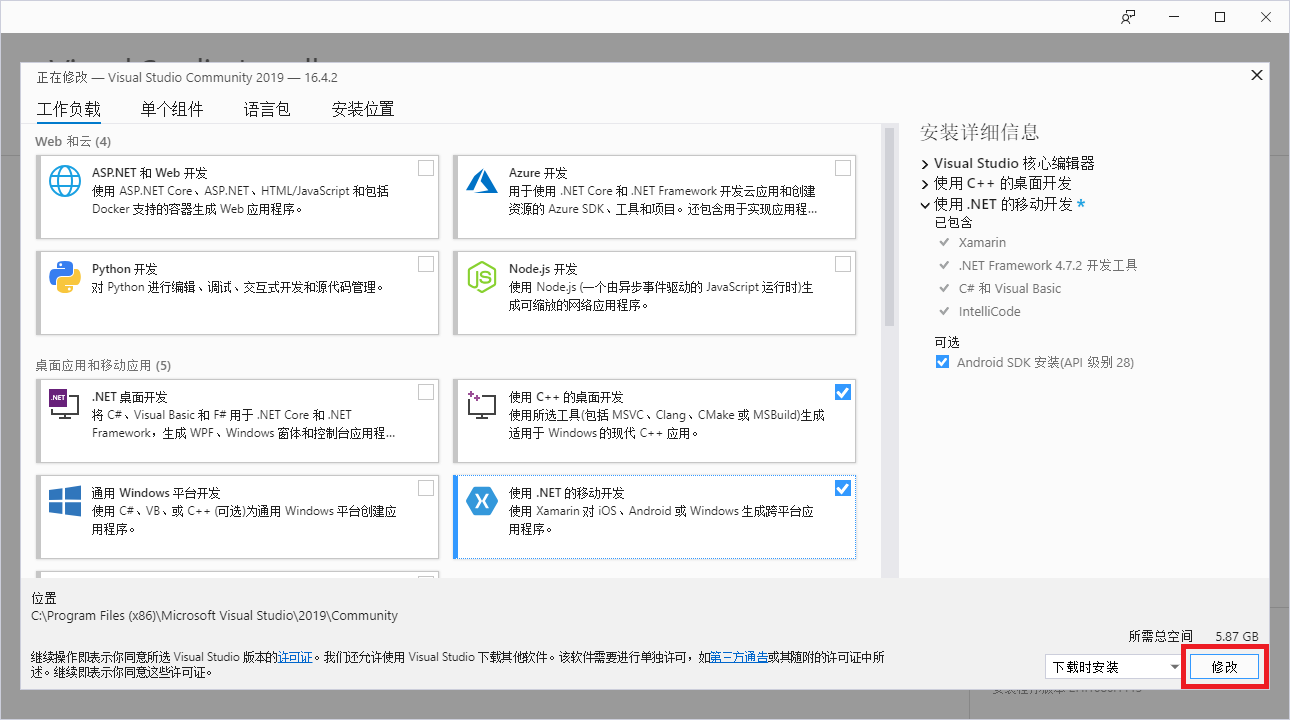Click the install location path text
The width and height of the screenshot is (1290, 720).
pos(215,616)
